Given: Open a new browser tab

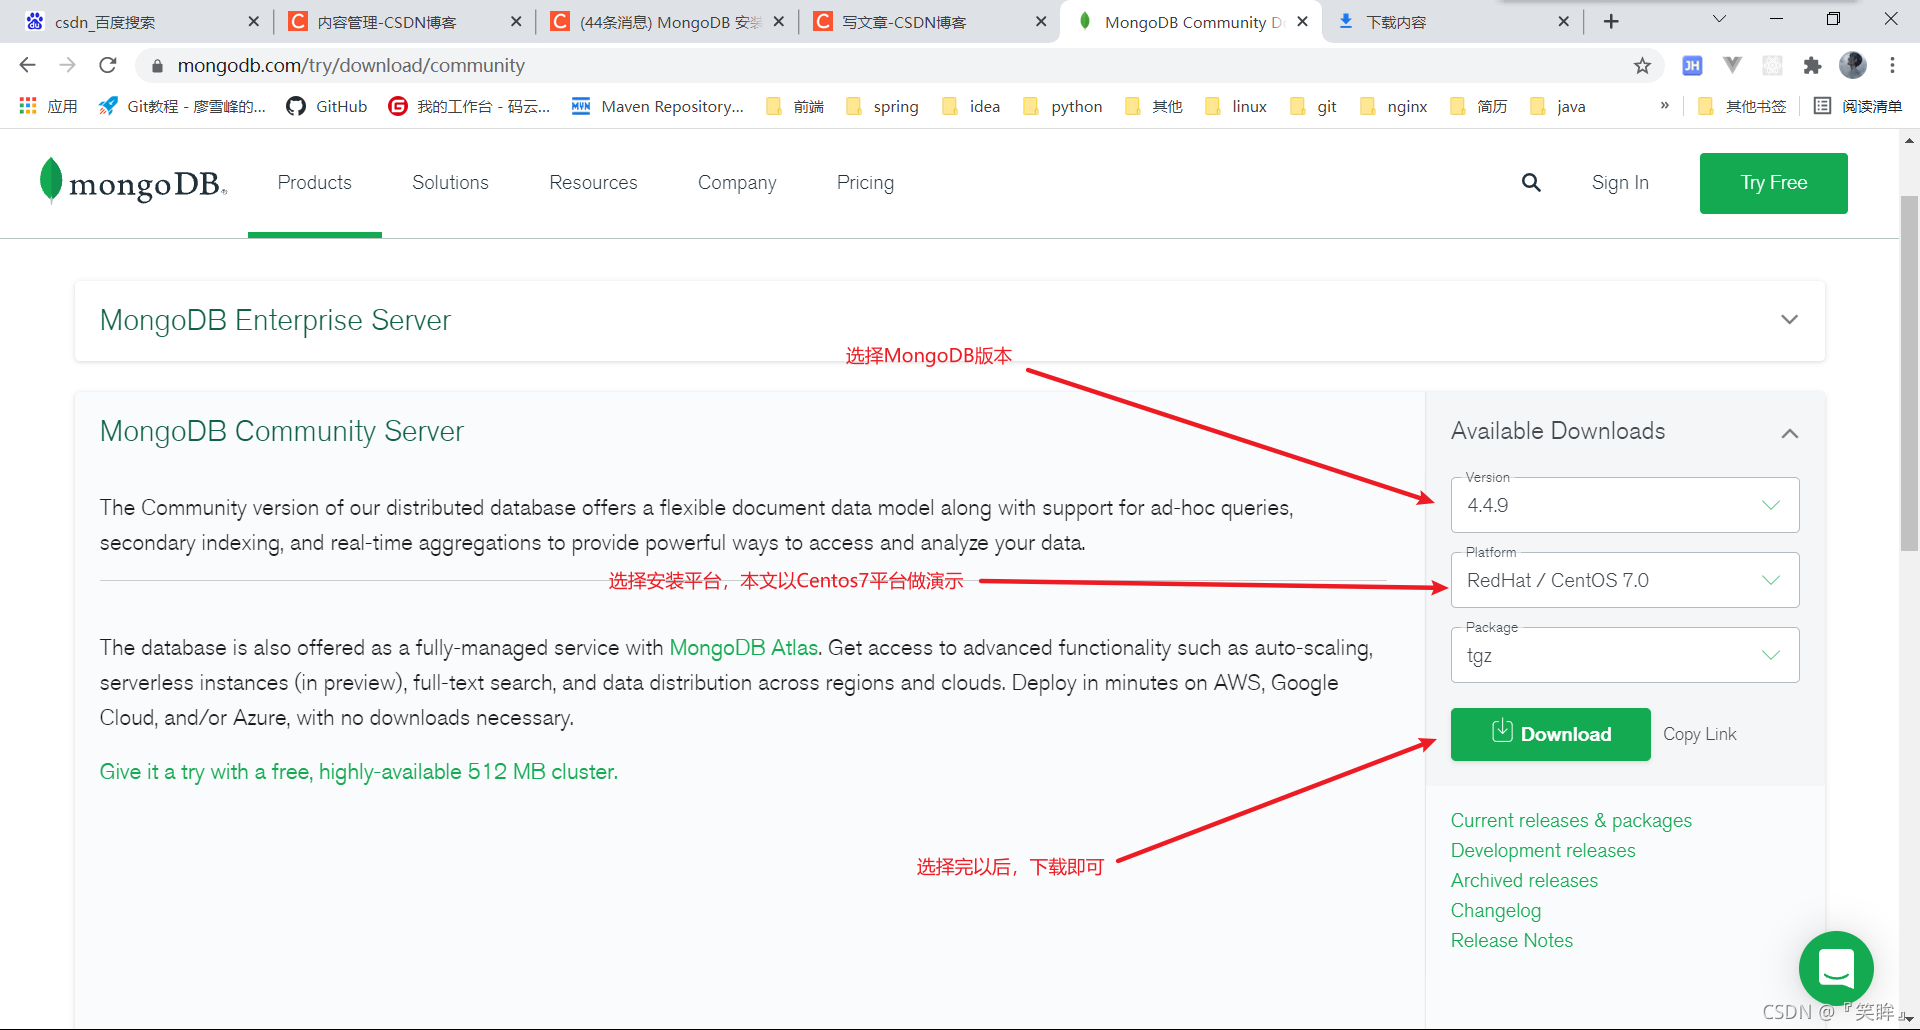Looking at the screenshot, I should pyautogui.click(x=1611, y=21).
